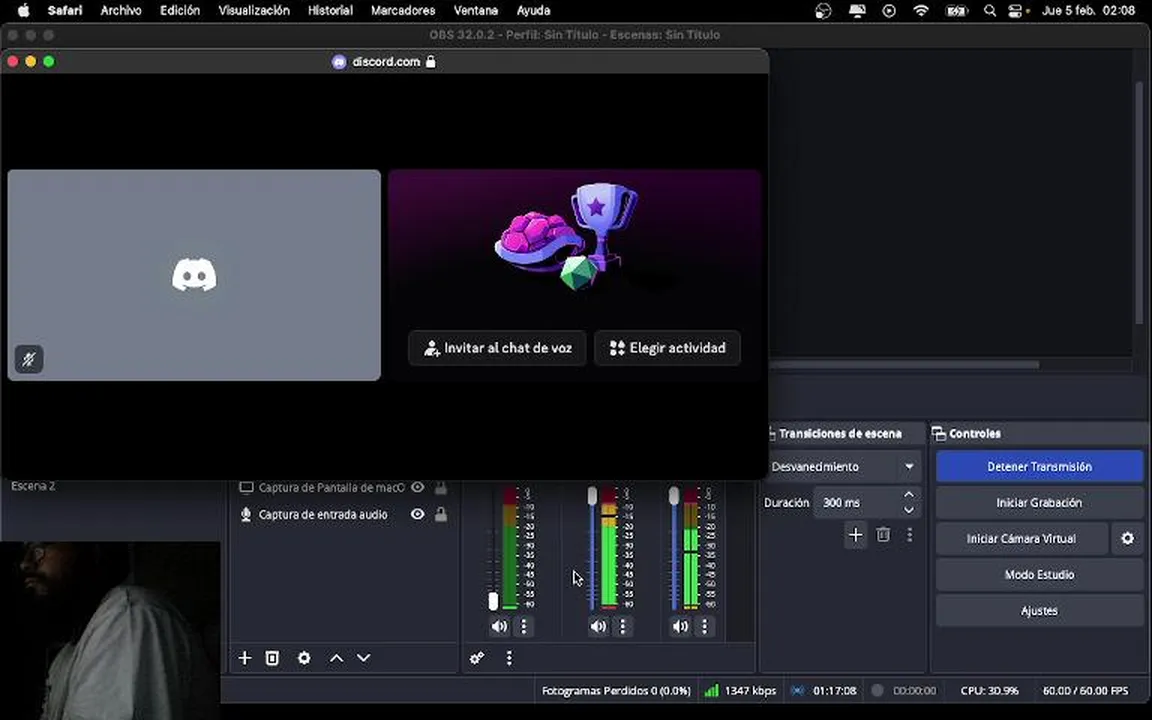Screen dimensions: 1152x720
Task: Click Detener Transmisión button
Action: coord(1040,467)
